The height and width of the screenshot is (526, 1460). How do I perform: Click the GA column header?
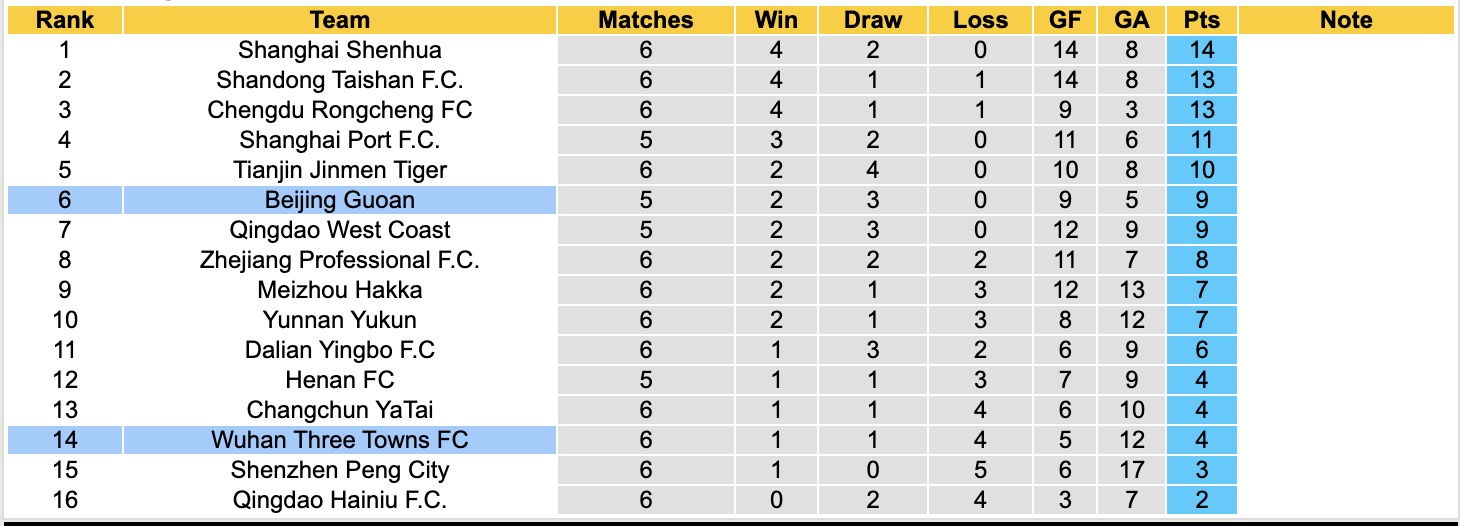coord(1131,20)
